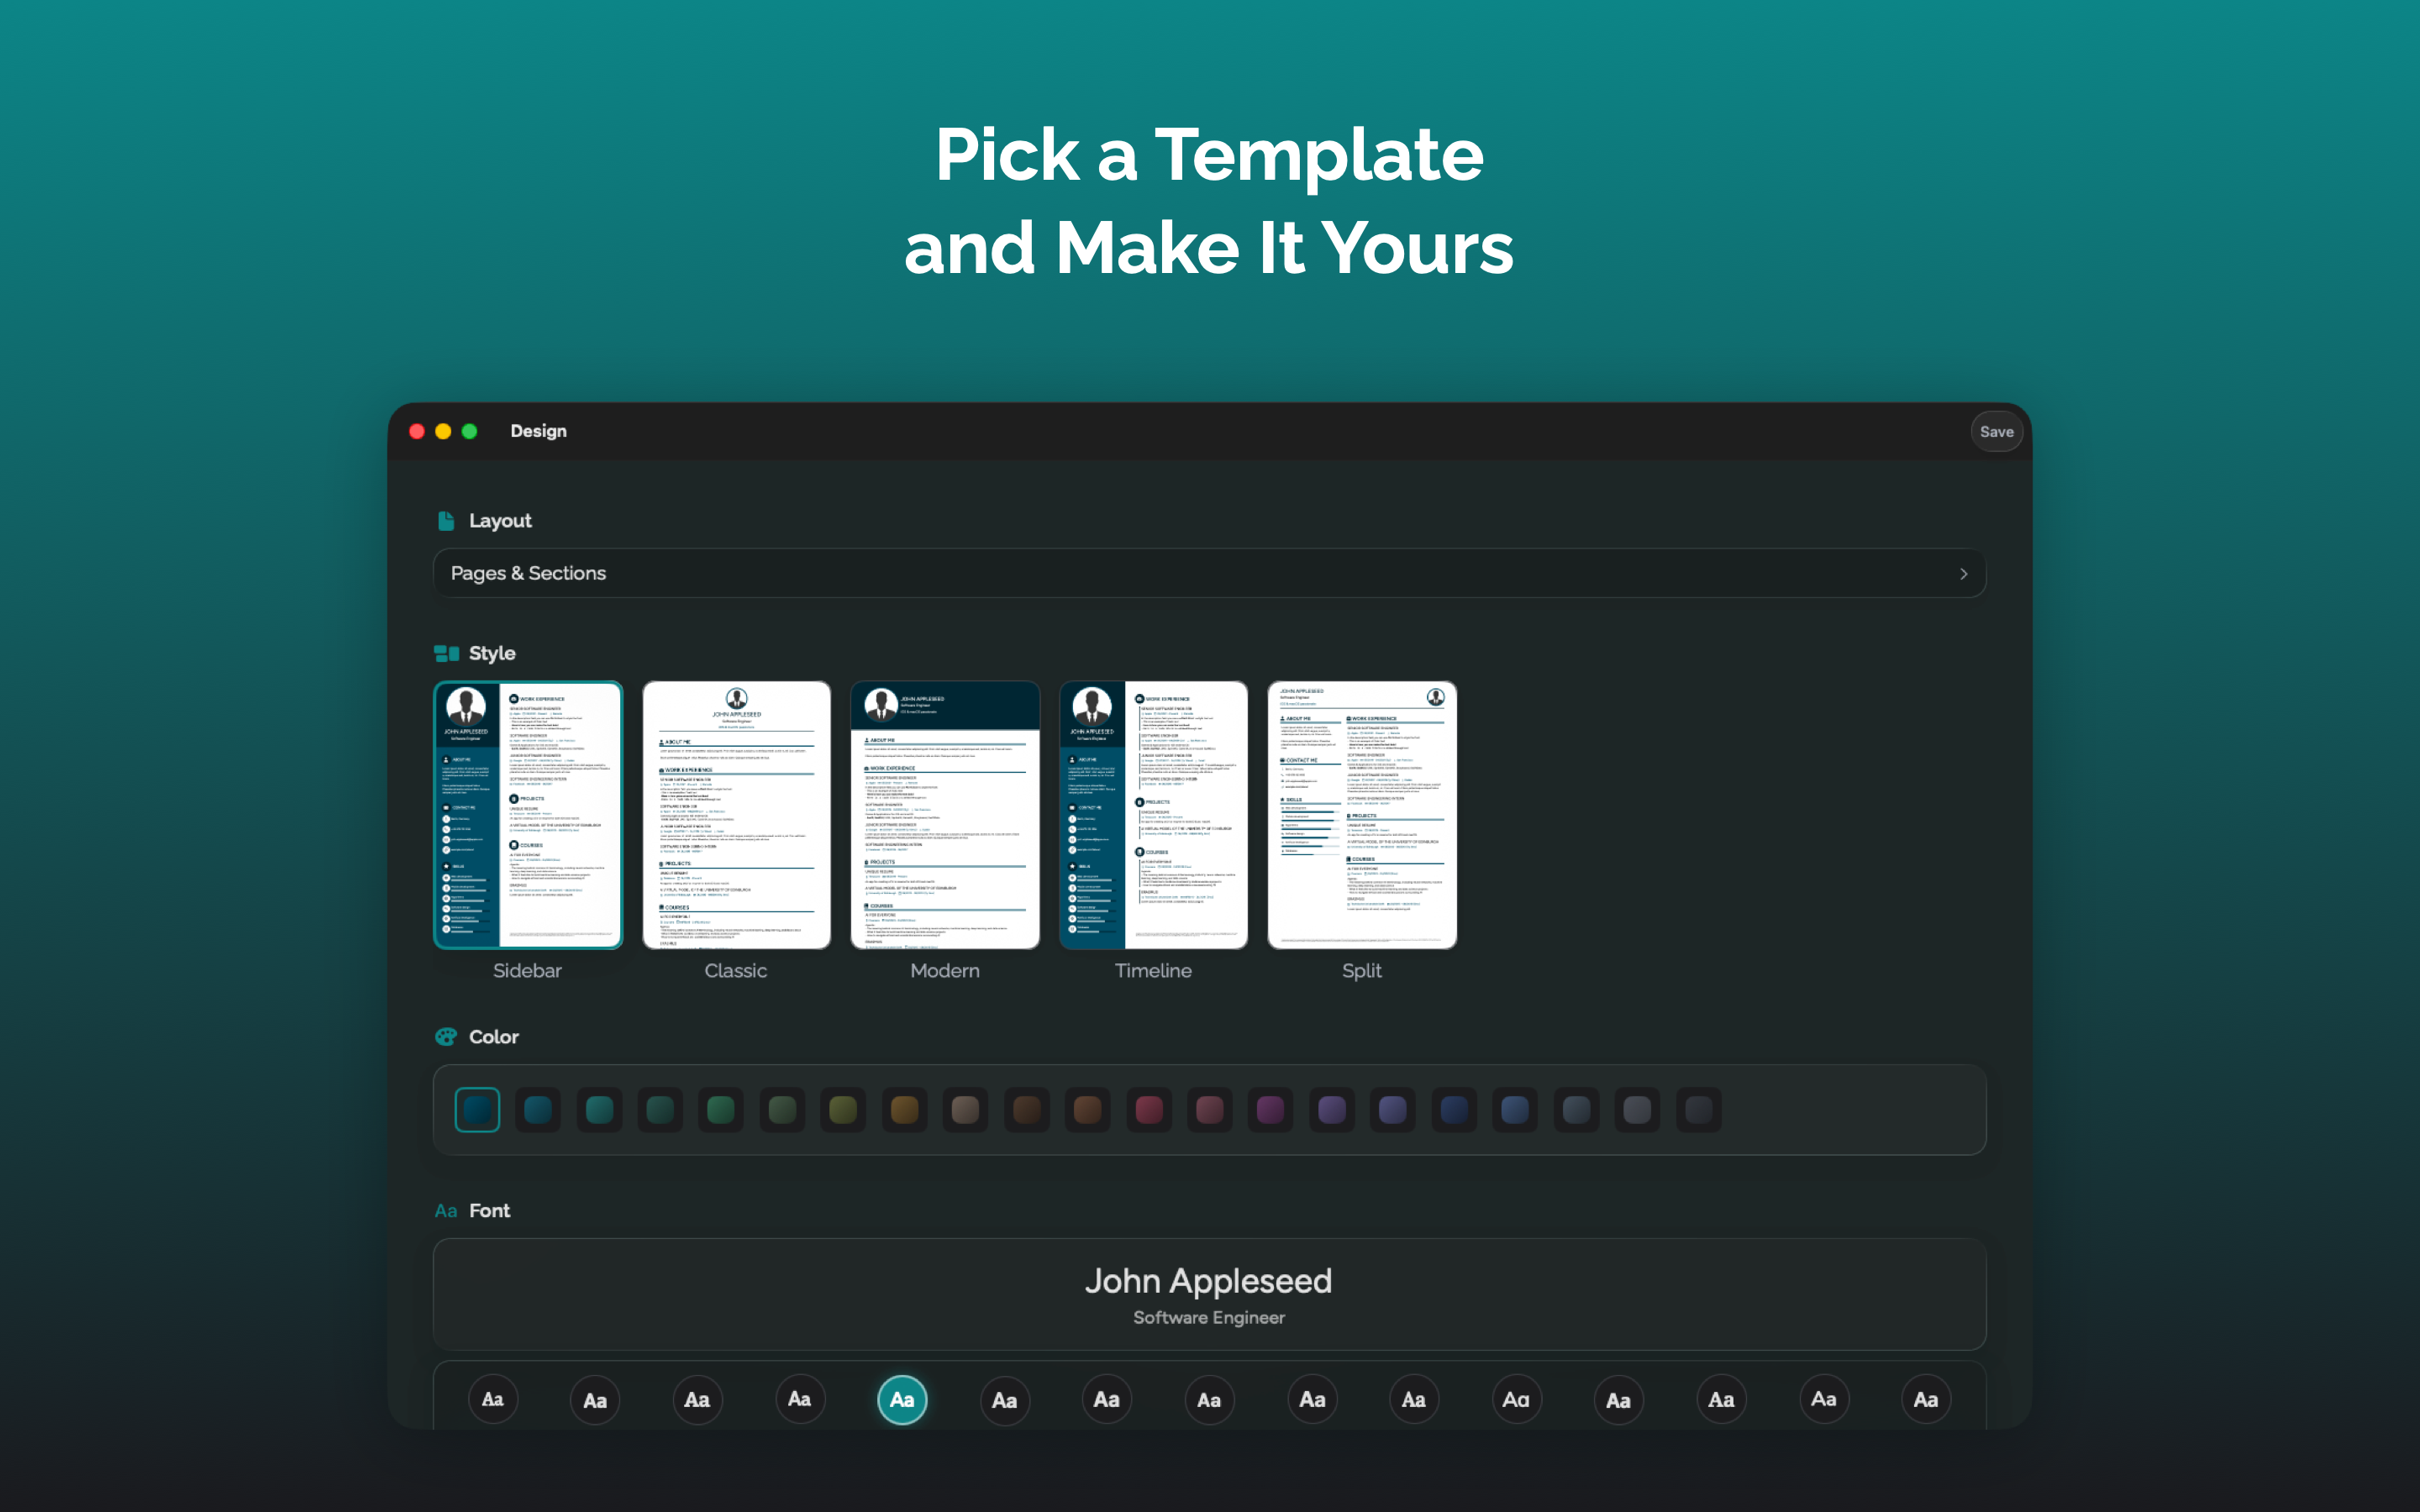Click the John Appleseed font preview name
Viewport: 2420px width, 1512px height.
click(1209, 1281)
